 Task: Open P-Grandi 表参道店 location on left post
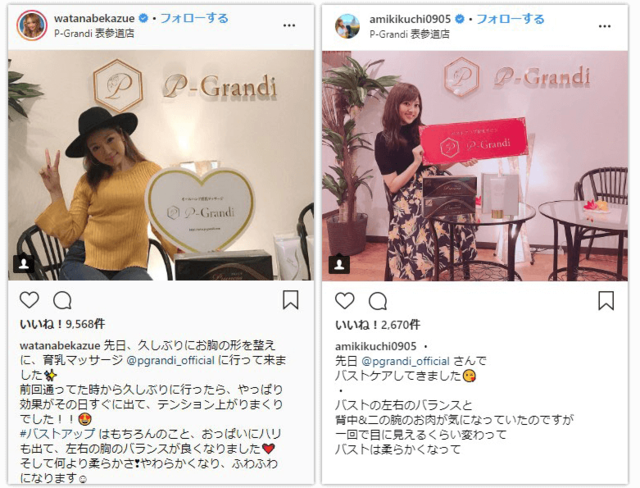(x=94, y=33)
